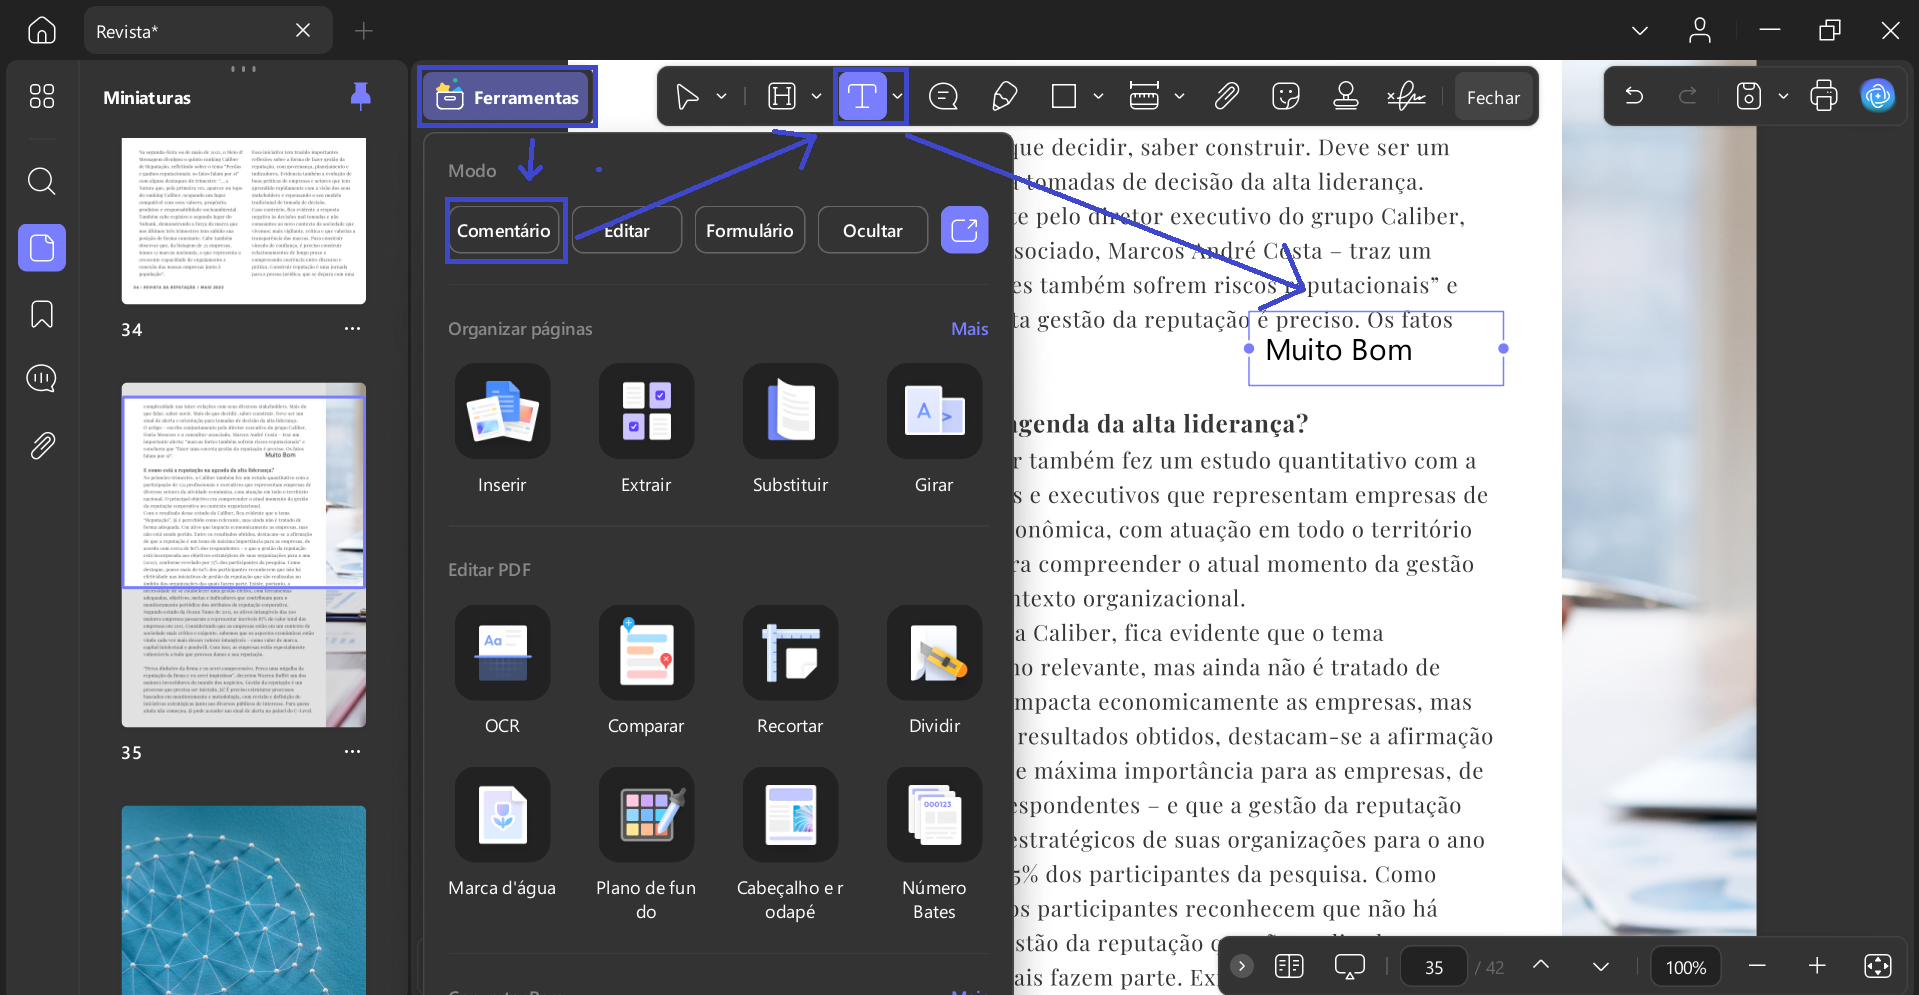Save the document
This screenshot has width=1919, height=995.
[x=1748, y=97]
